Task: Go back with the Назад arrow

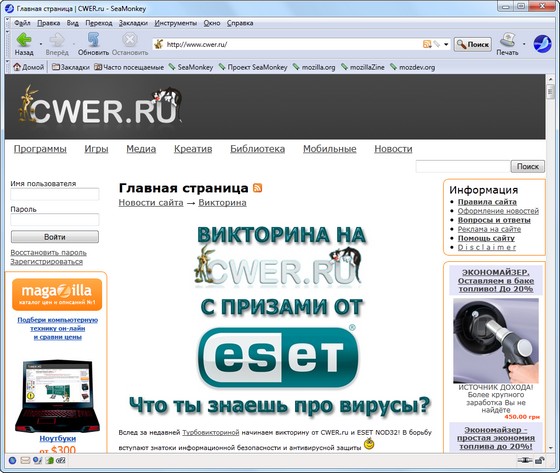Action: tap(24, 44)
